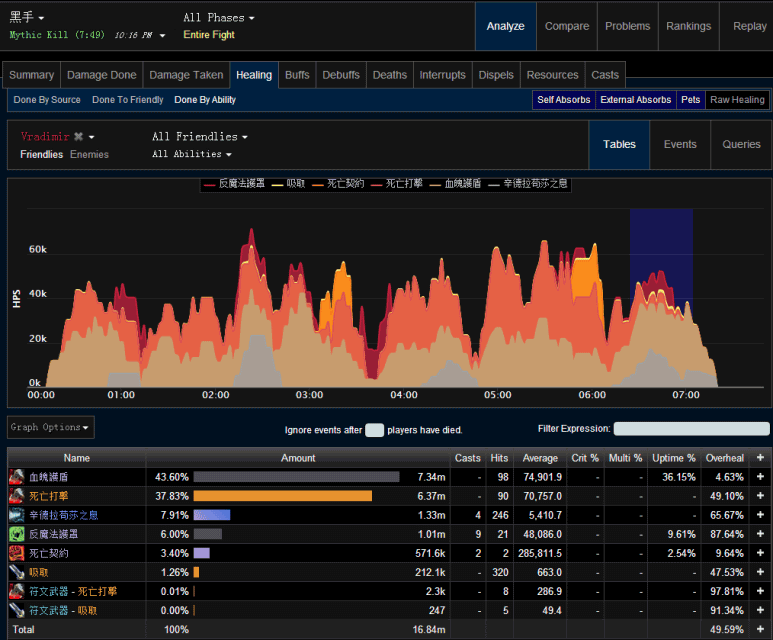773x640 pixels.
Task: Click the 符文武器 - 死亡打擊 icon
Action: (17, 591)
